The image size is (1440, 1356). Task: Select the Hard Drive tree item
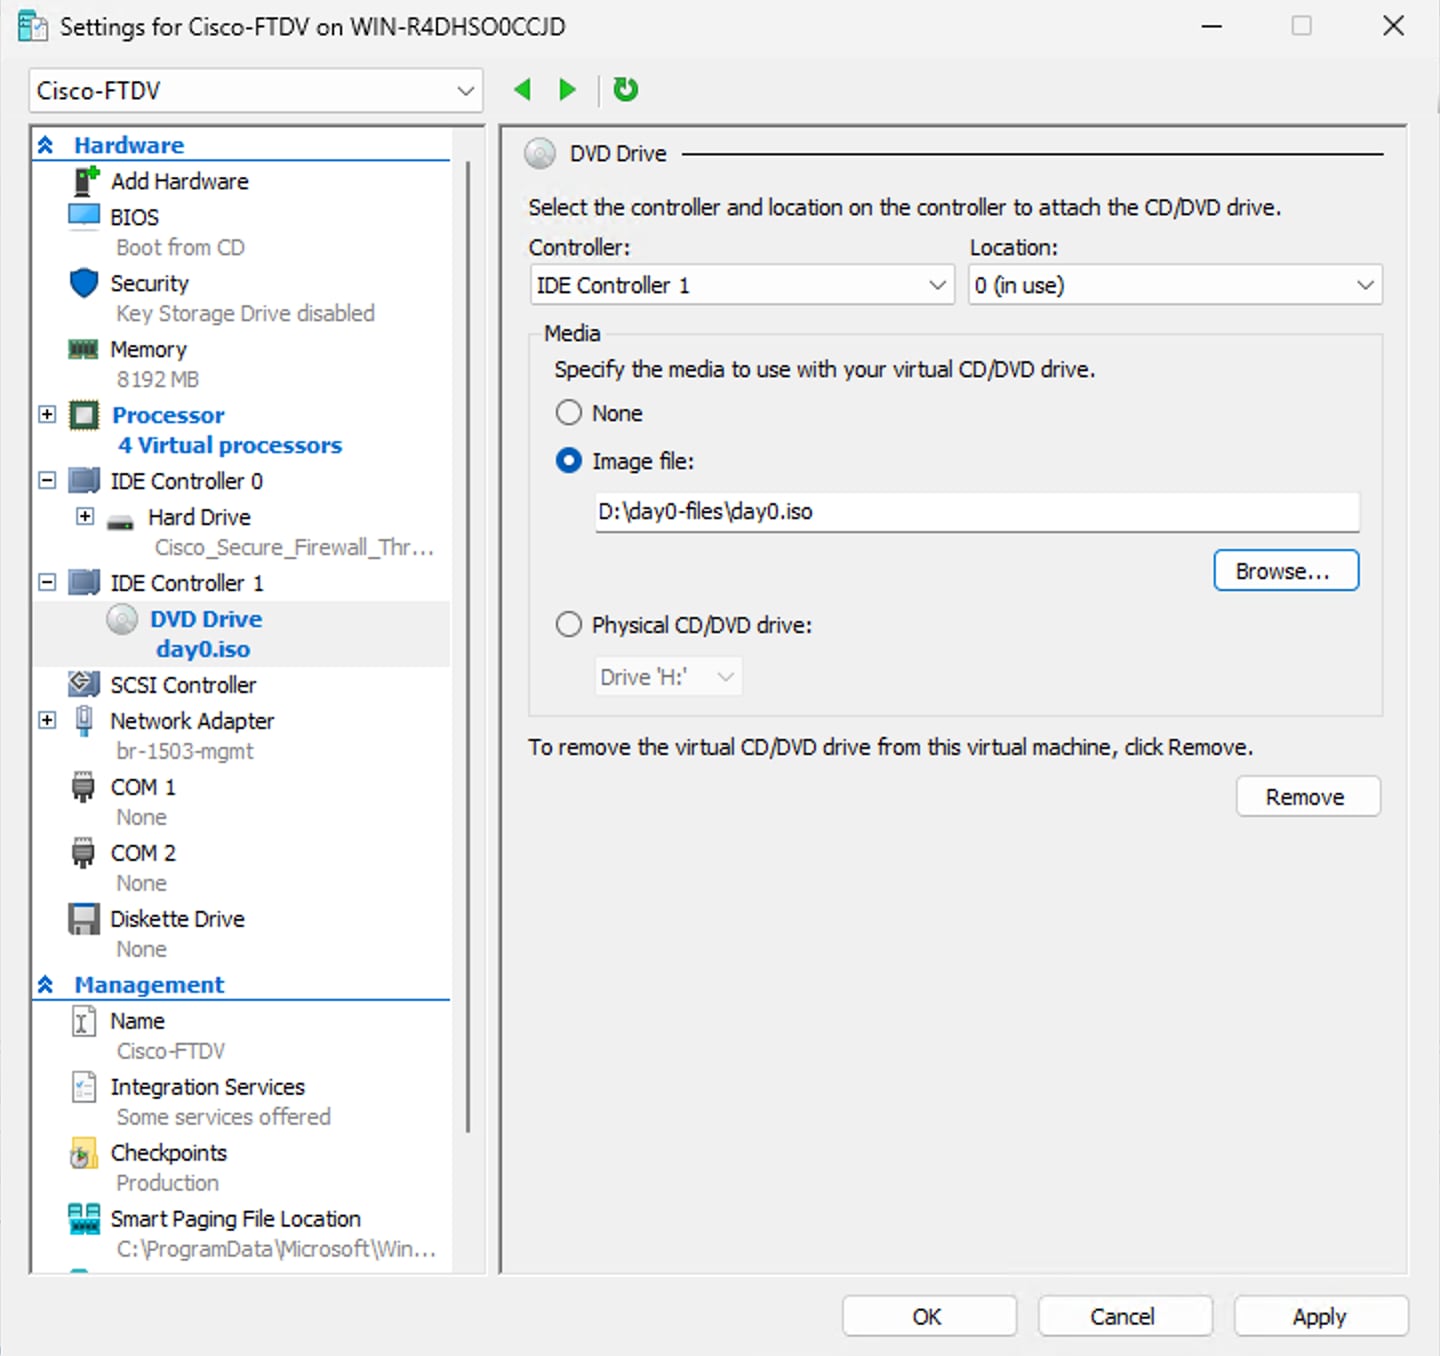click(199, 517)
